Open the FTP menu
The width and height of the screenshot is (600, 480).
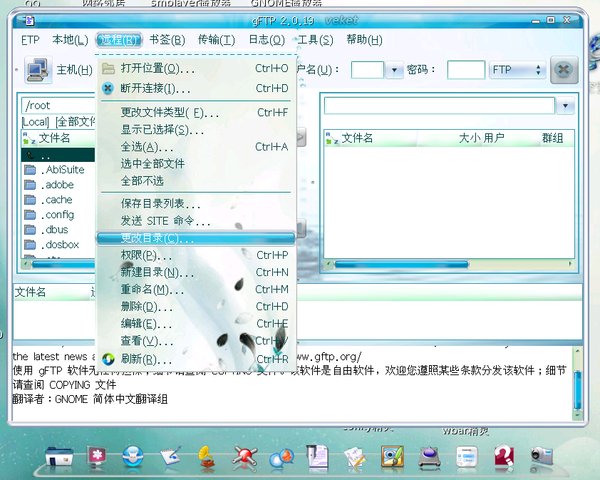pos(30,40)
